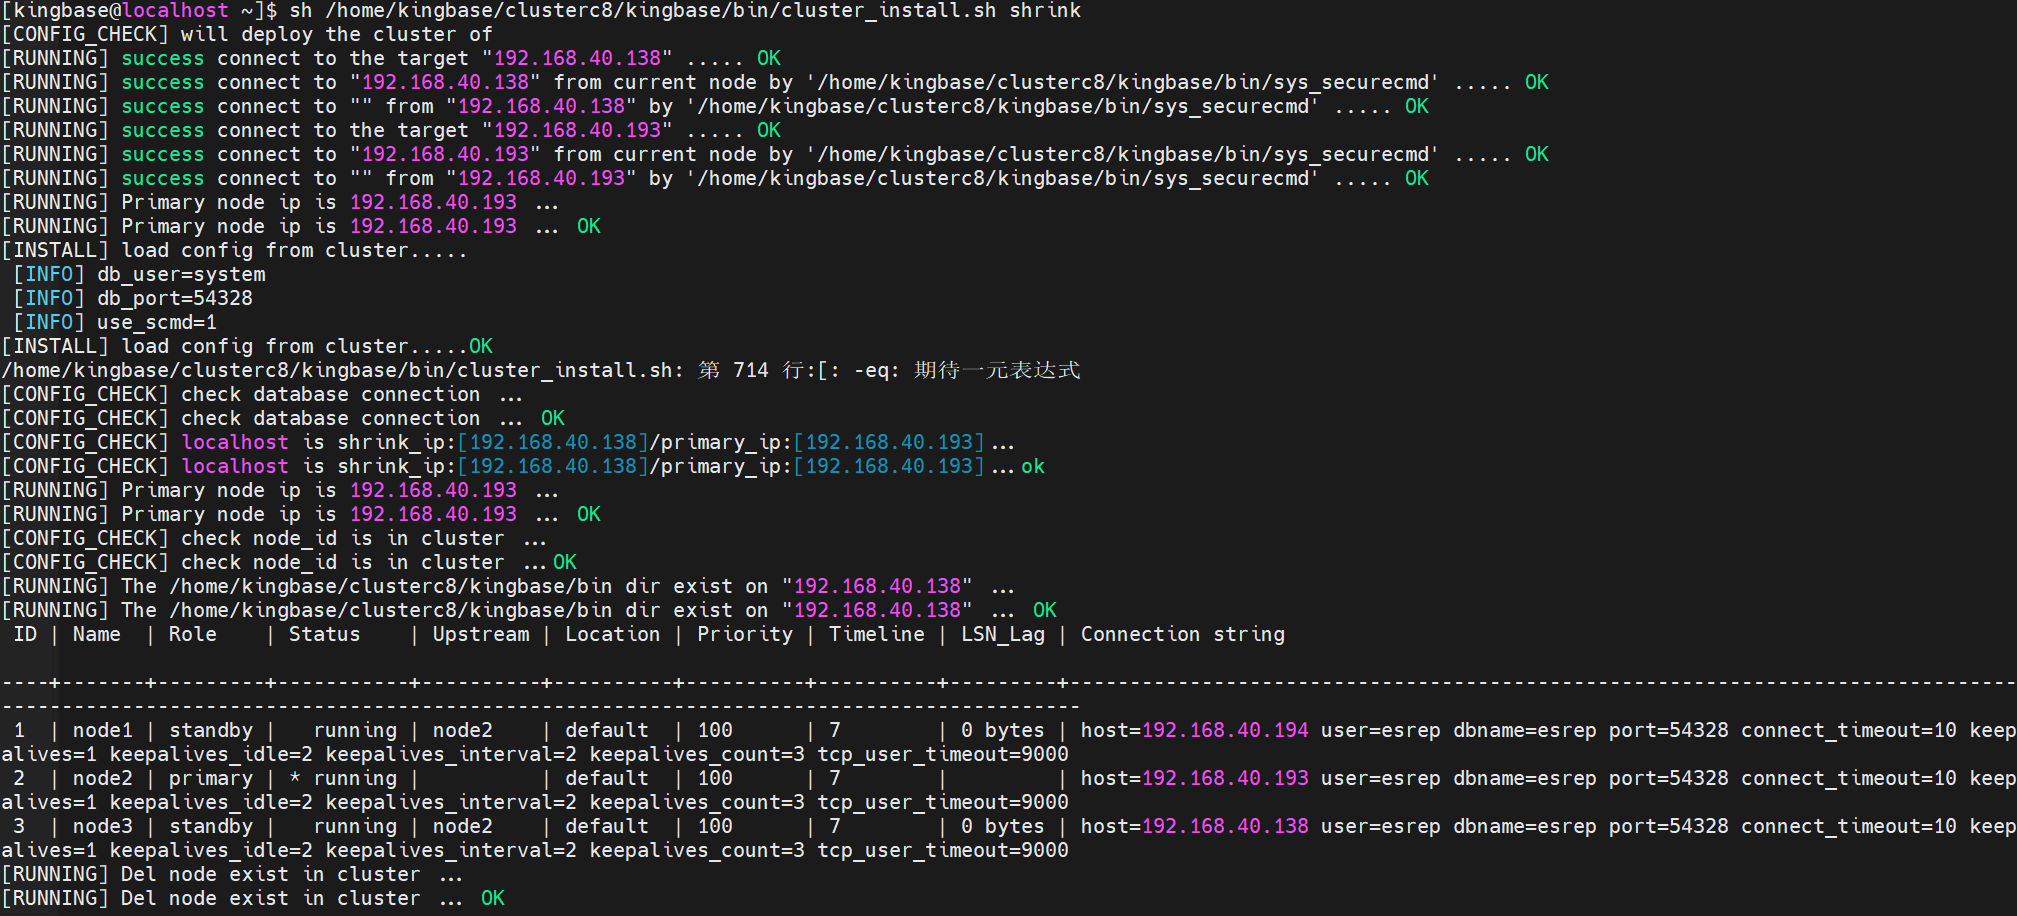Click the line 714 error message in Chinese

pyautogui.click(x=888, y=371)
